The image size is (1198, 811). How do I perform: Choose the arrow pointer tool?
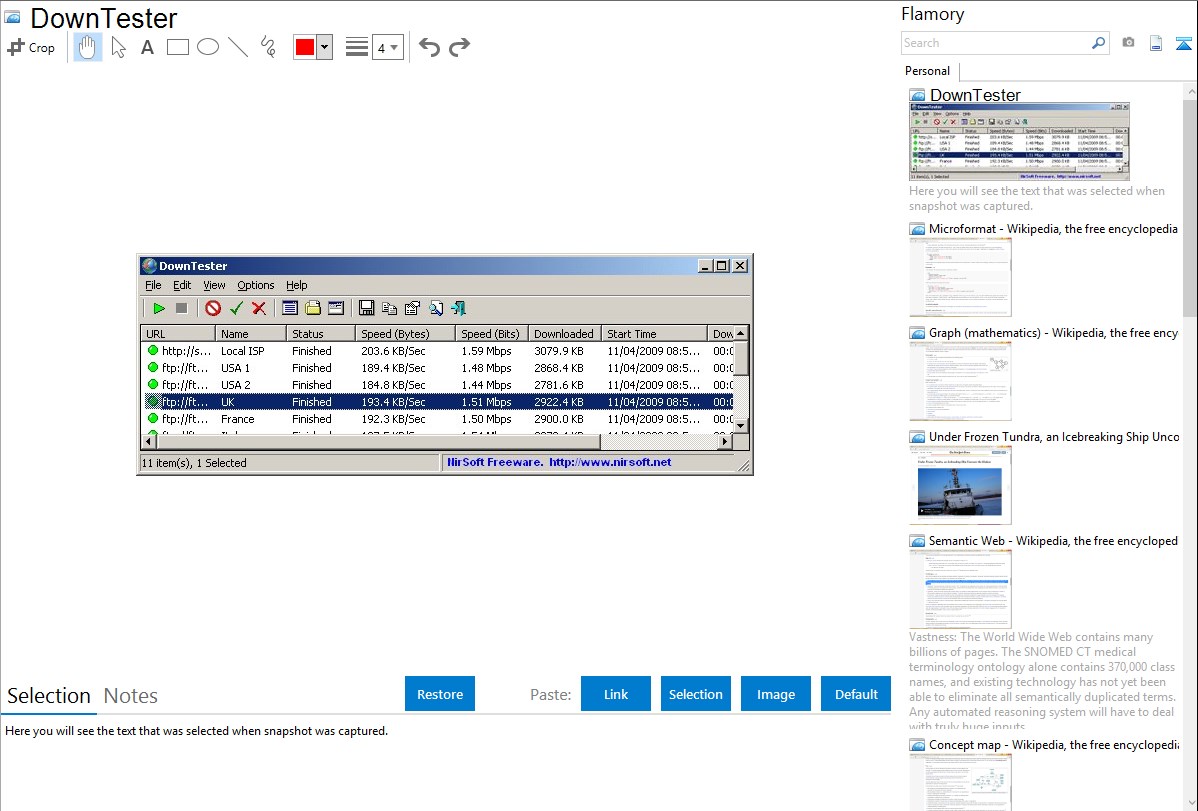coord(118,47)
